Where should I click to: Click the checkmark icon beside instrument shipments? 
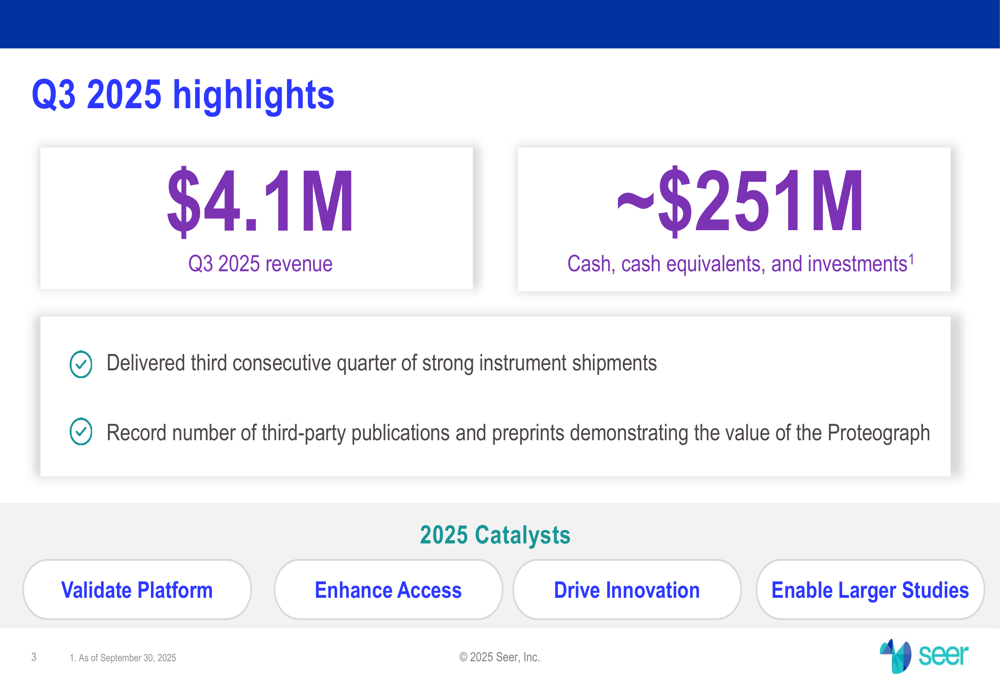click(81, 364)
